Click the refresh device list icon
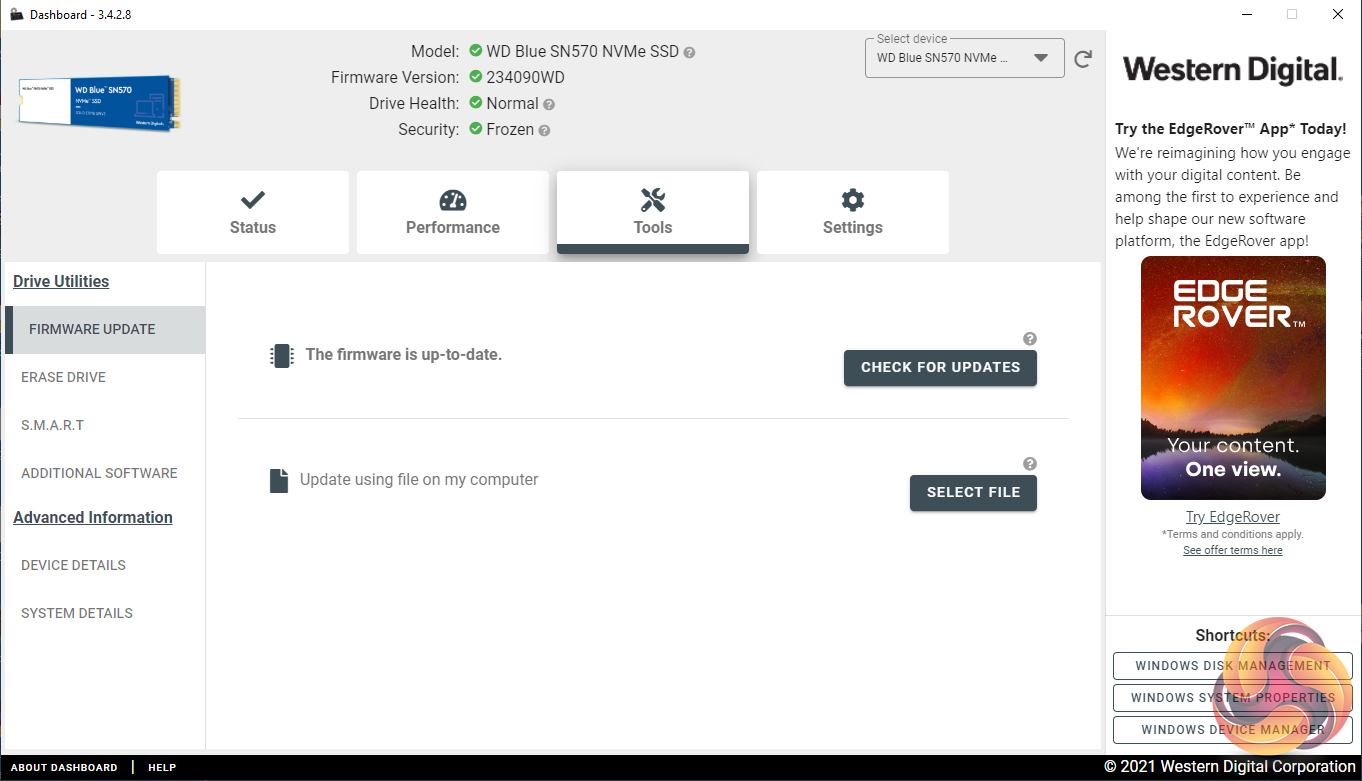1362x781 pixels. pos(1083,59)
